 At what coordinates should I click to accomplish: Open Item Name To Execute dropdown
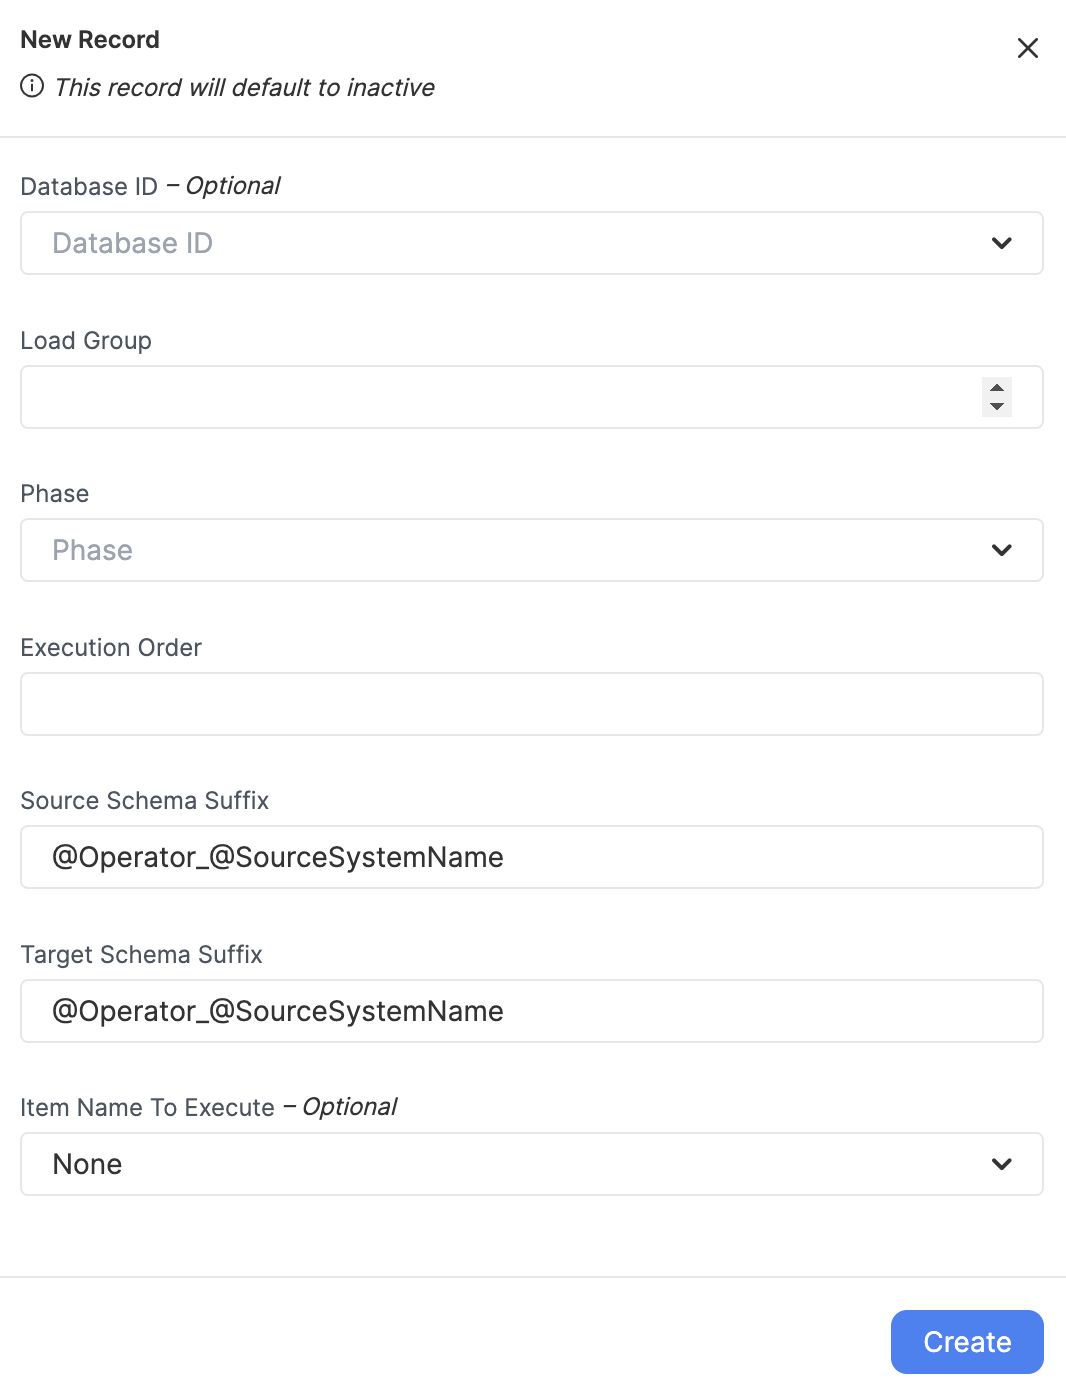click(532, 1164)
